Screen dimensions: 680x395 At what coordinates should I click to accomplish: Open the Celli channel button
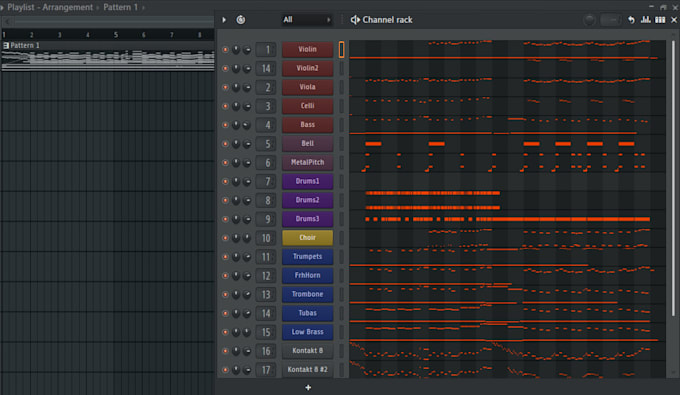pyautogui.click(x=307, y=106)
